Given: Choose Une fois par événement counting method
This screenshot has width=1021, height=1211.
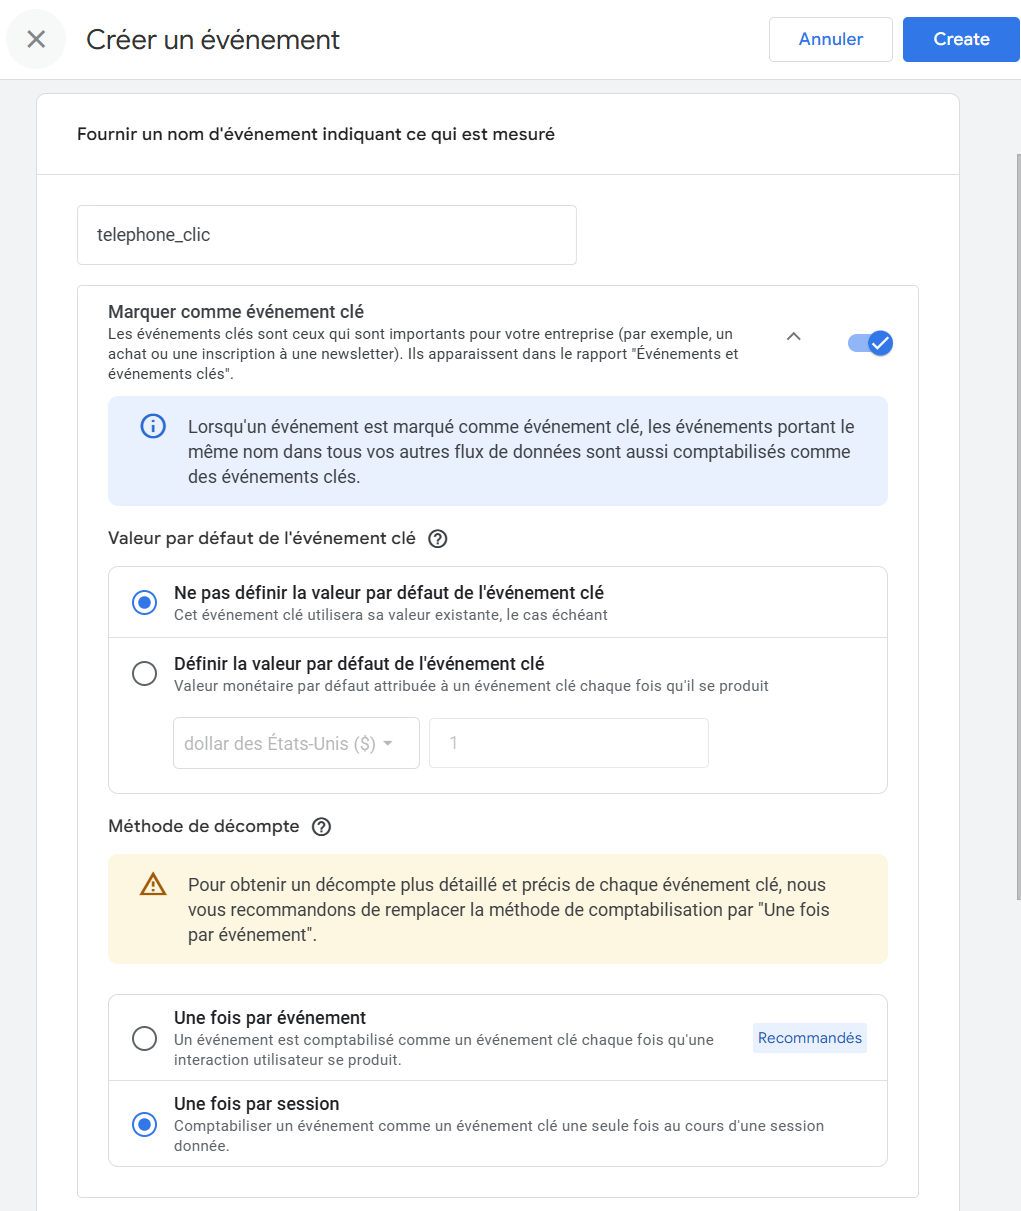Looking at the screenshot, I should coord(145,1038).
